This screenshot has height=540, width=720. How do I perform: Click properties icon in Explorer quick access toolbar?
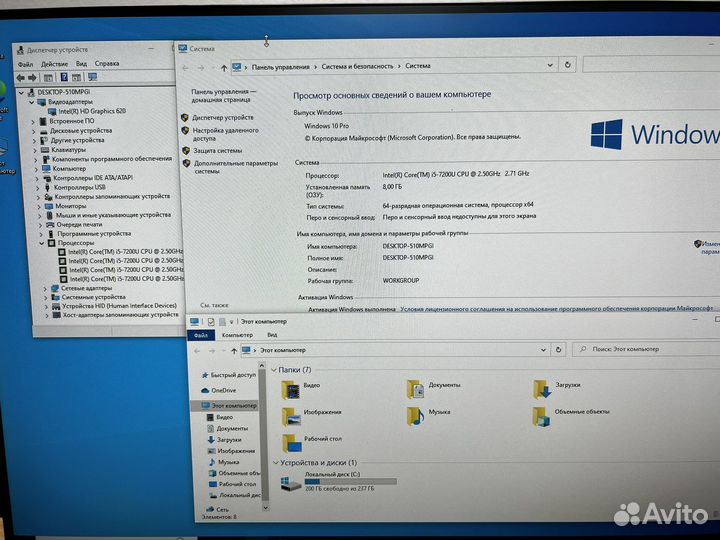[x=211, y=322]
